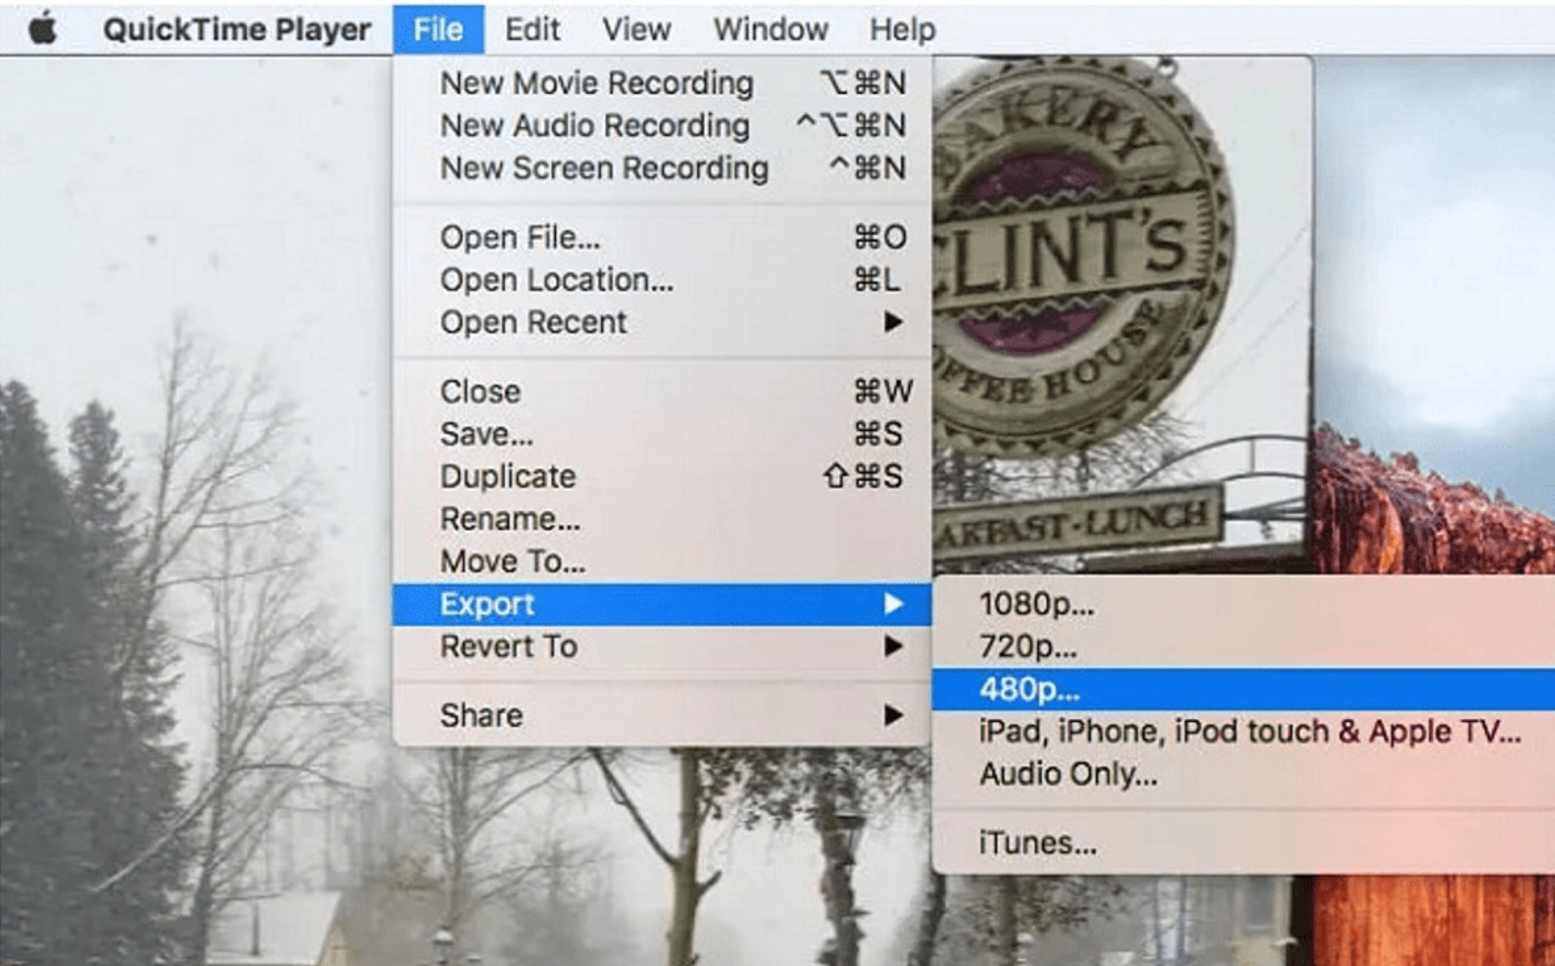This screenshot has width=1555, height=966.
Task: Select Save… in the File menu
Action: 662,434
